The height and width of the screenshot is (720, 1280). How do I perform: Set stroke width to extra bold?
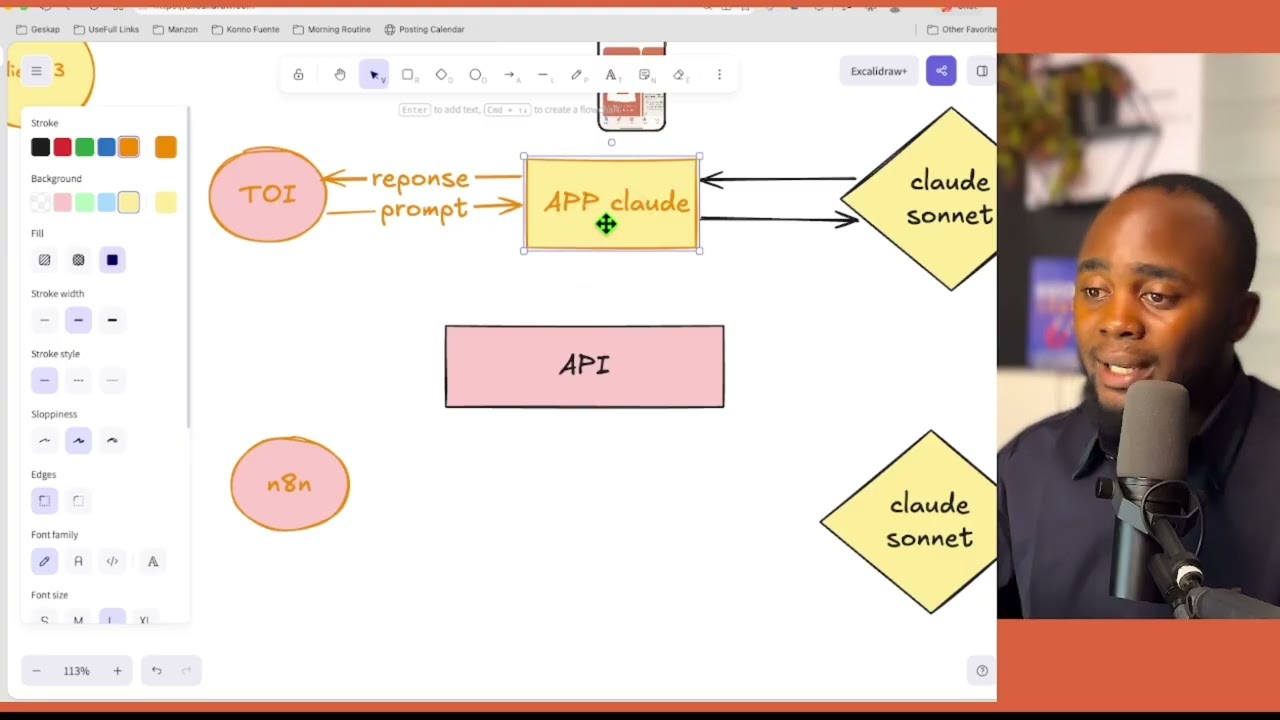(112, 320)
